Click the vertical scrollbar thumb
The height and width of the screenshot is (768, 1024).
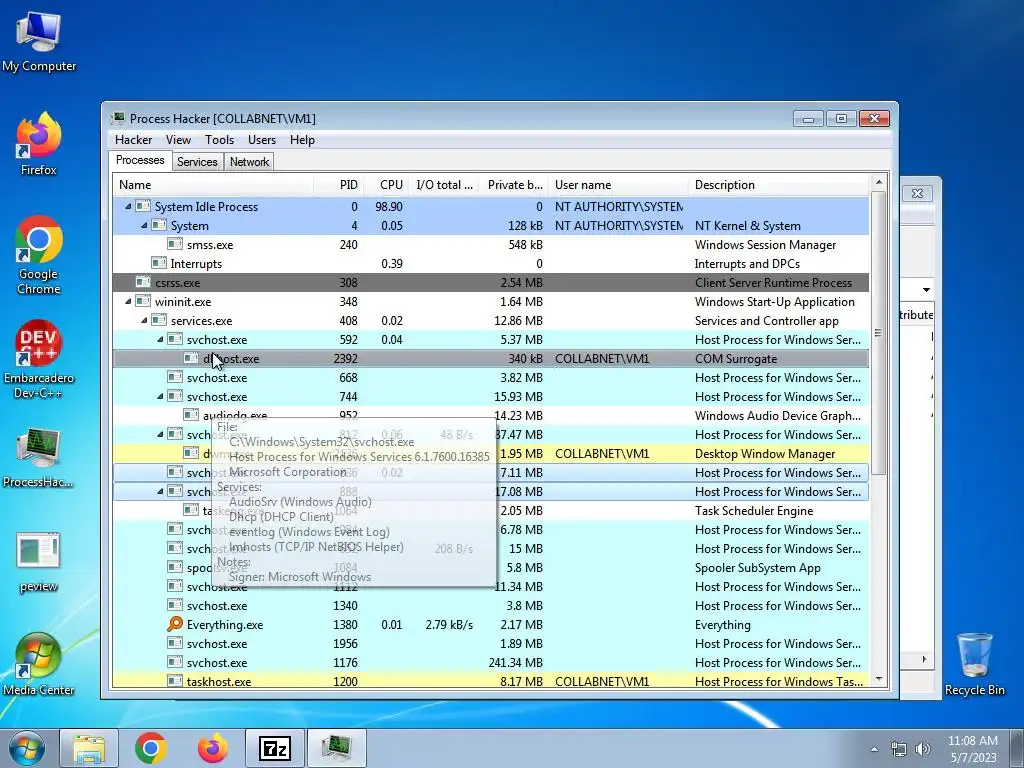pyautogui.click(x=879, y=333)
